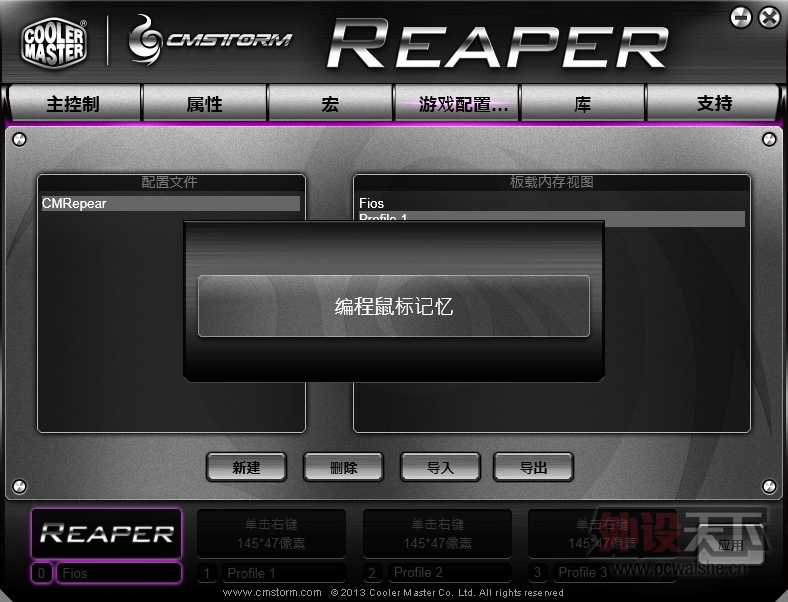Click profile number 1 box
Image resolution: width=788 pixels, height=602 pixels.
tap(207, 573)
